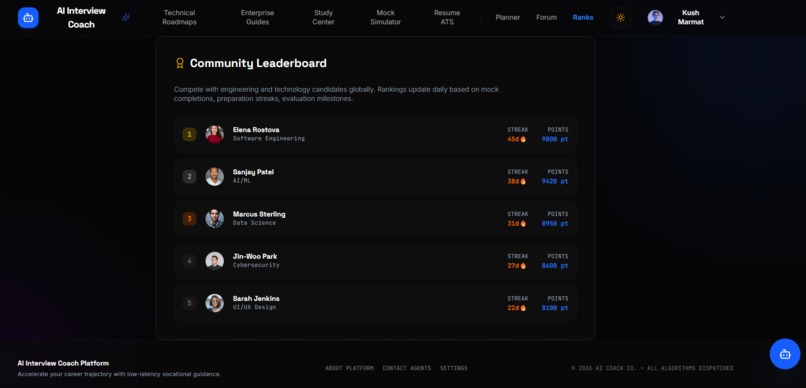Click the UI/UX Design field label

coord(254,307)
